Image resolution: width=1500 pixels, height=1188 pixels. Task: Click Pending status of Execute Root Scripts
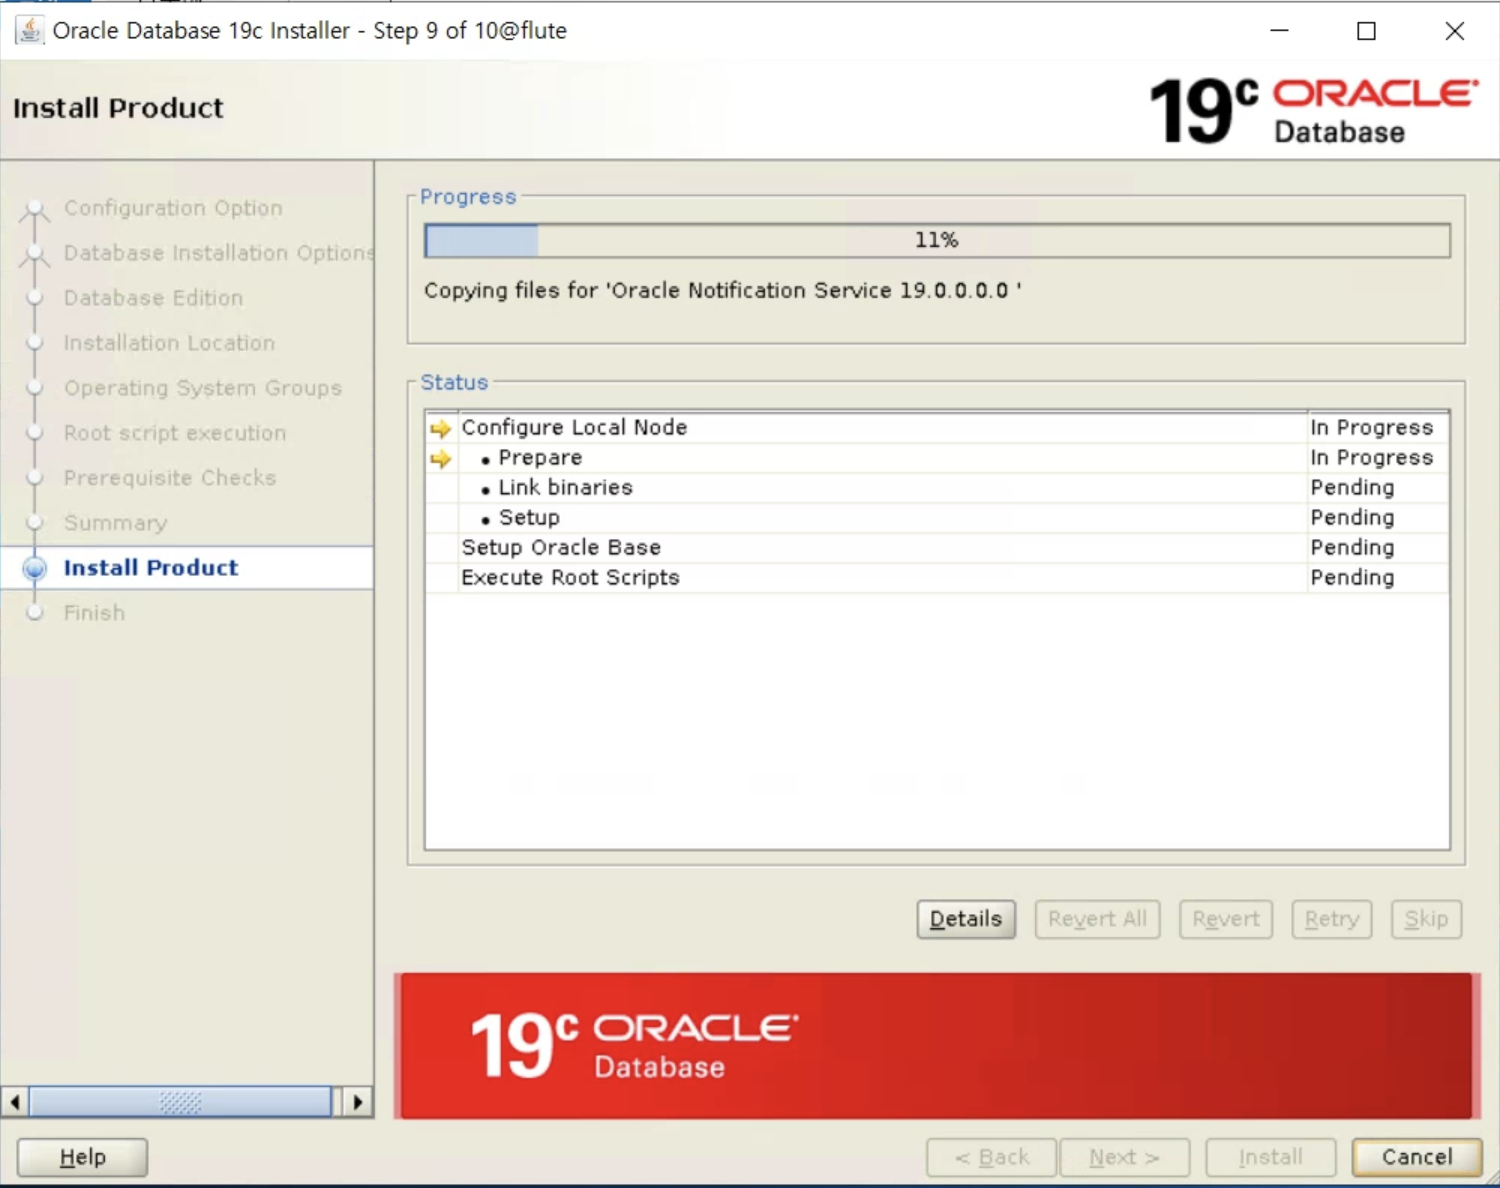coord(1352,578)
